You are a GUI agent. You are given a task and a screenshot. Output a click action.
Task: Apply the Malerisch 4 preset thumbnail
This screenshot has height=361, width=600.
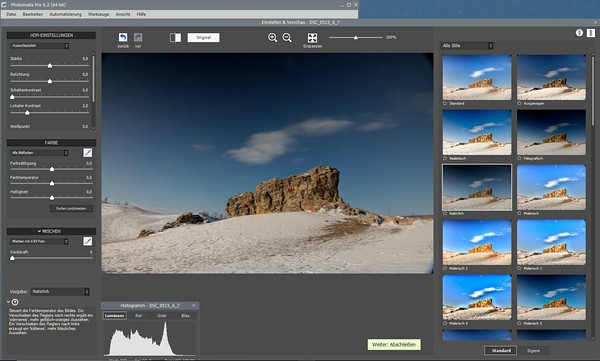click(x=477, y=297)
